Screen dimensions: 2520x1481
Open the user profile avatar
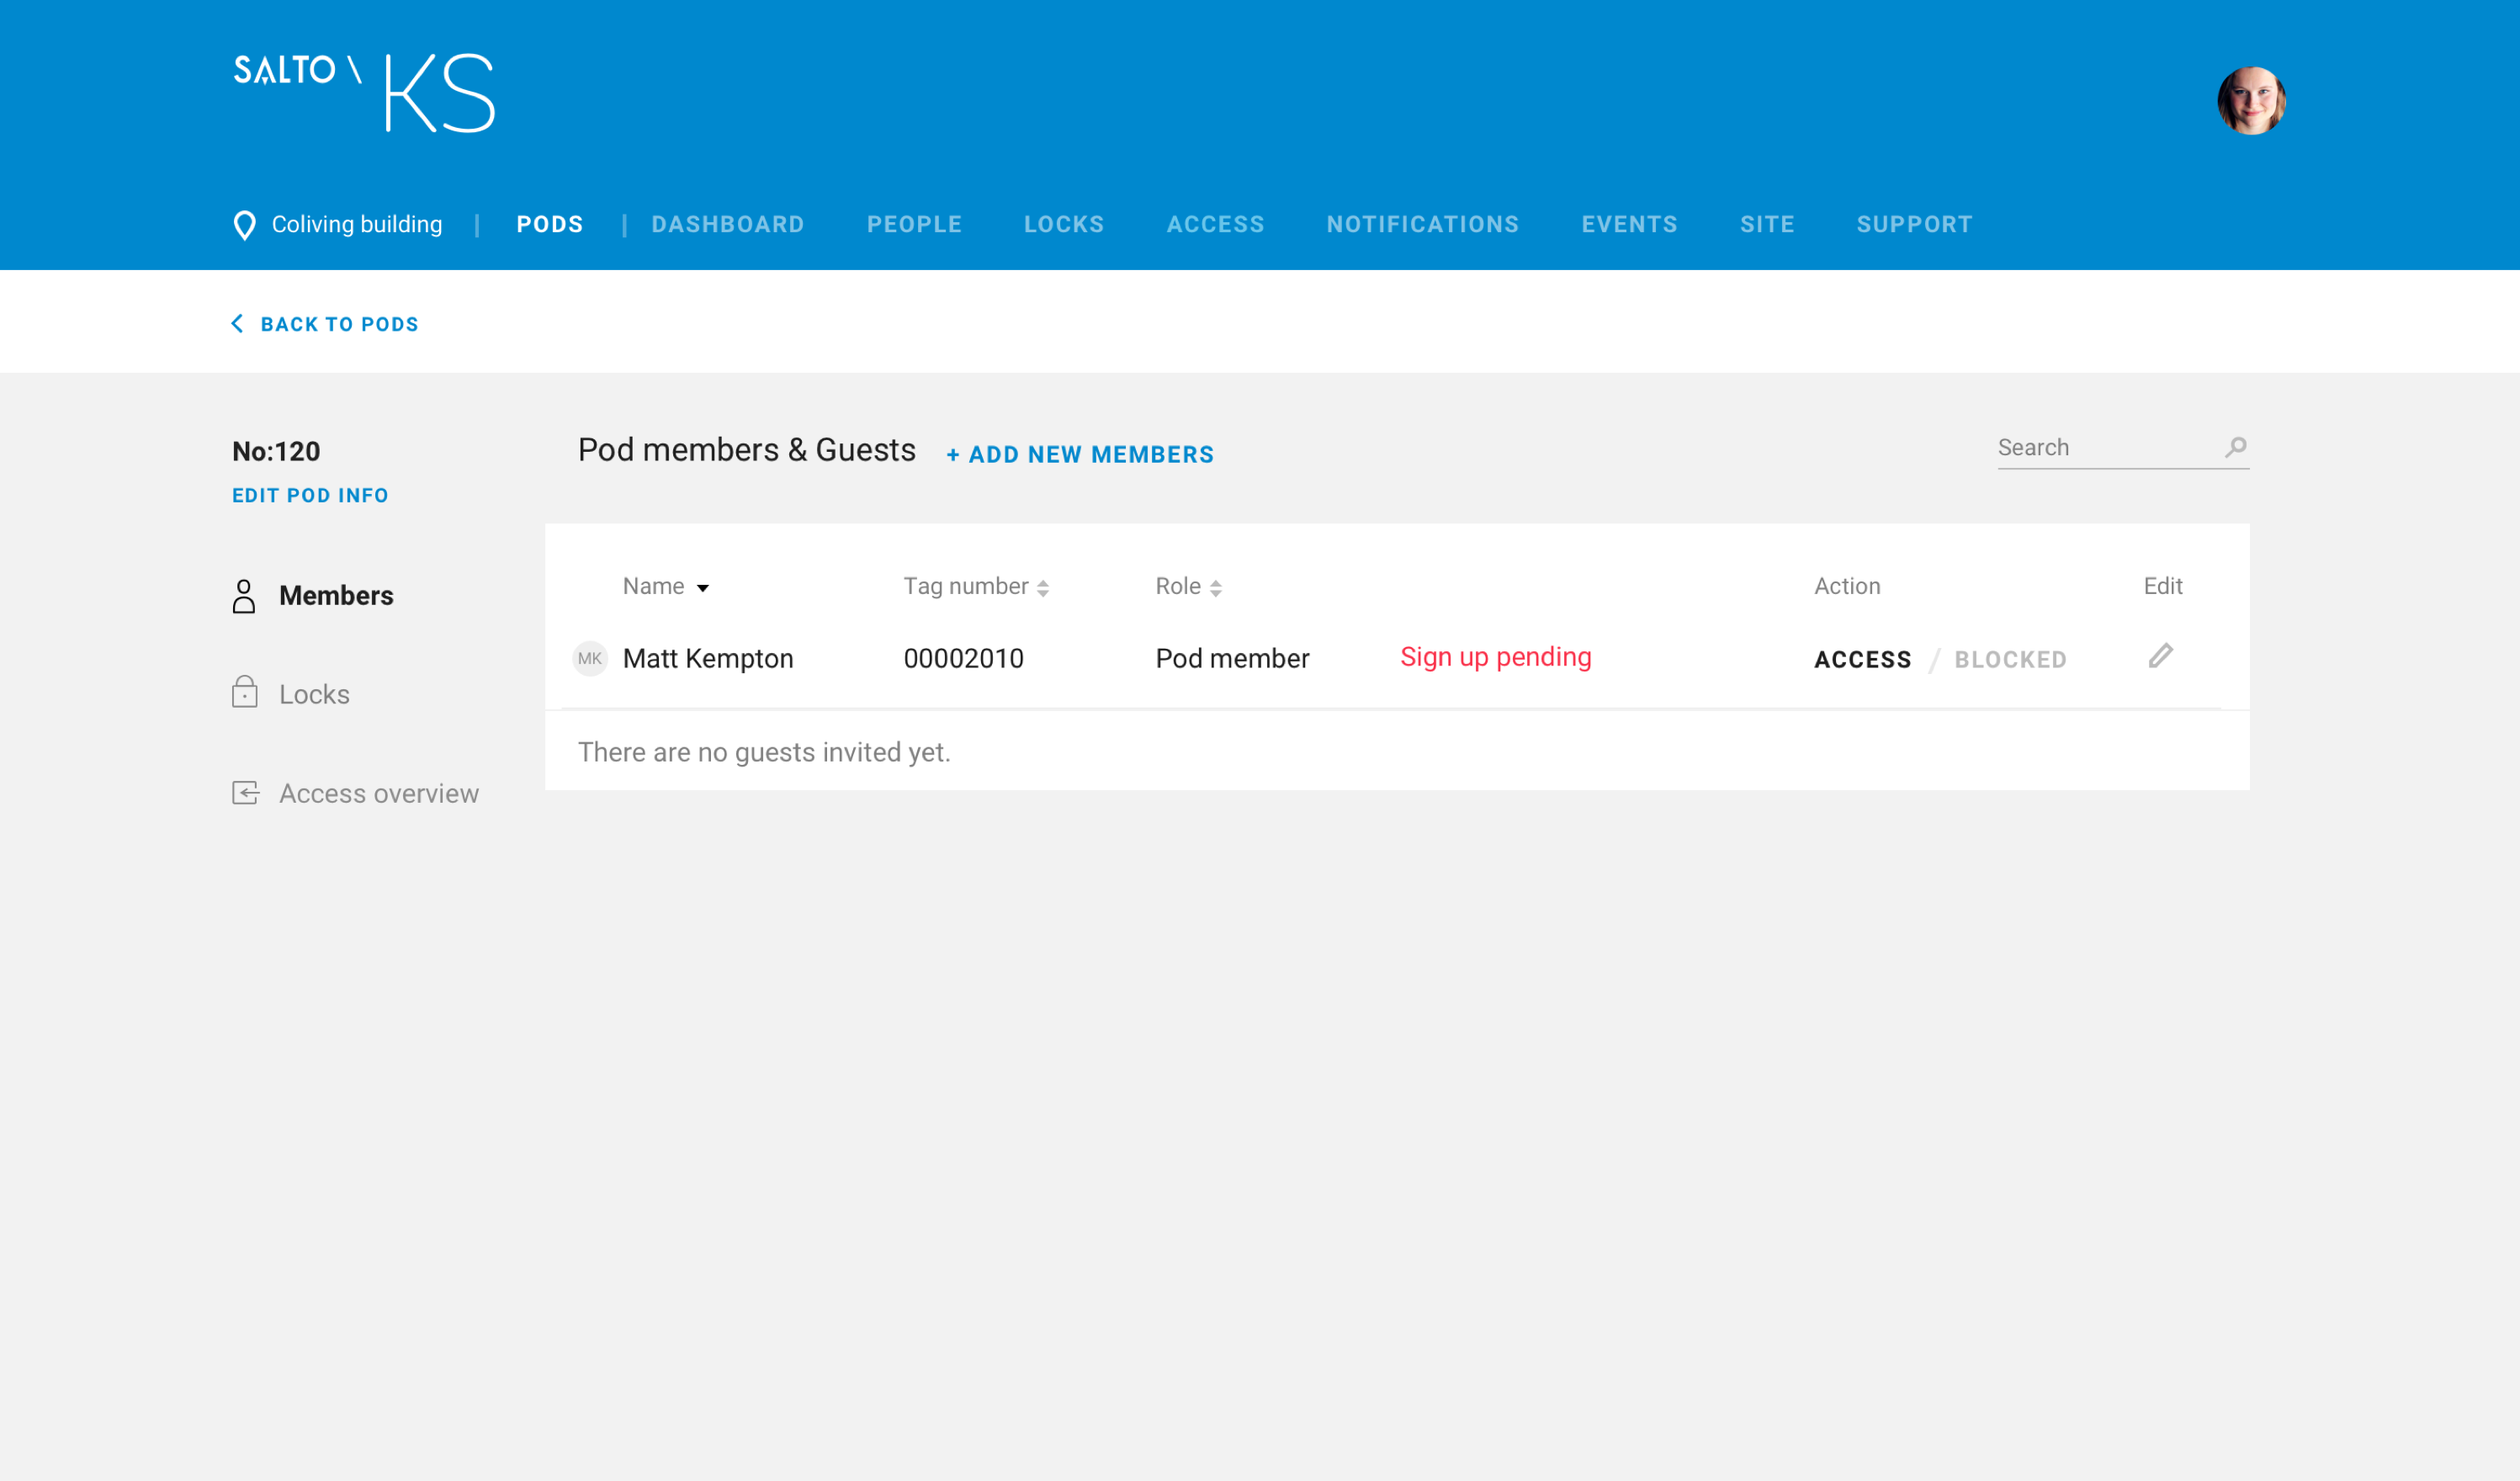[x=2251, y=100]
